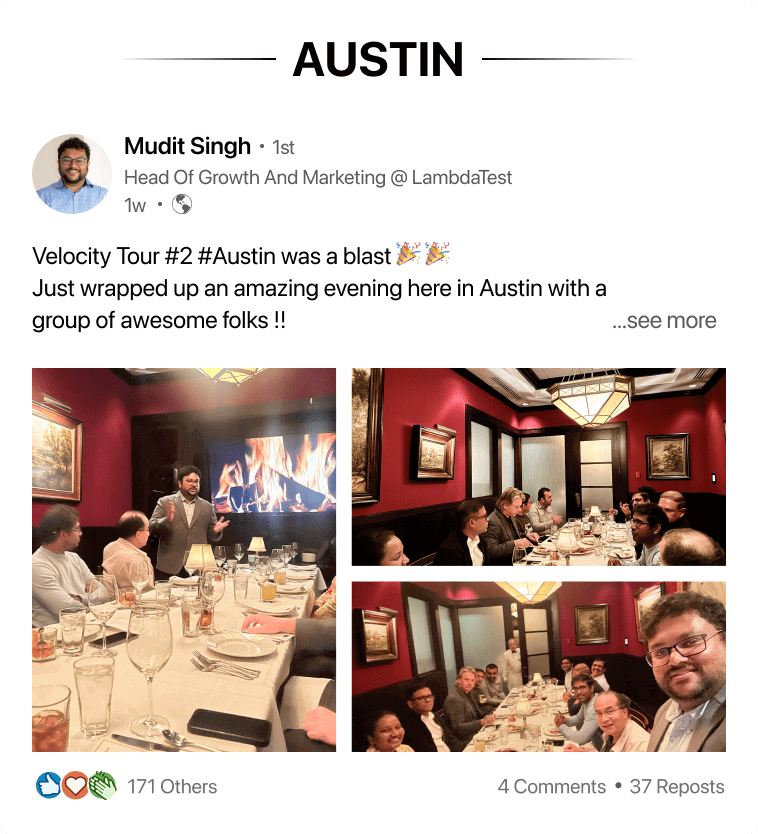View the 171 Others reactions list
The height and width of the screenshot is (834, 758).
pos(172,787)
